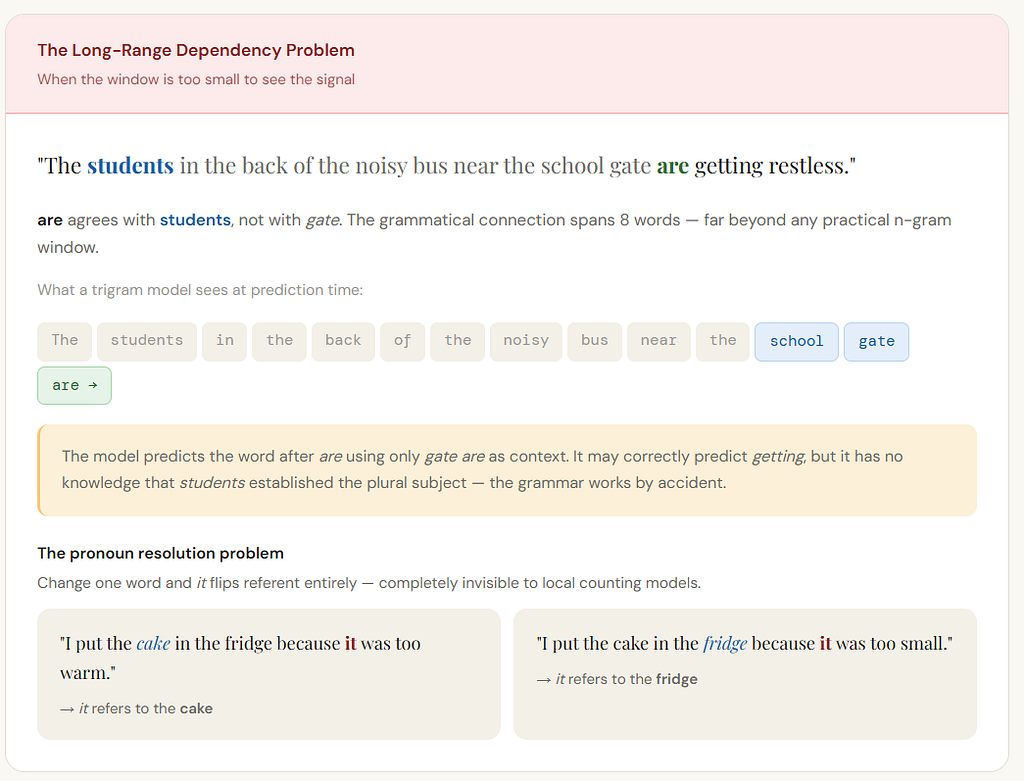Click the 'The' token chip
The height and width of the screenshot is (781, 1024).
65,341
